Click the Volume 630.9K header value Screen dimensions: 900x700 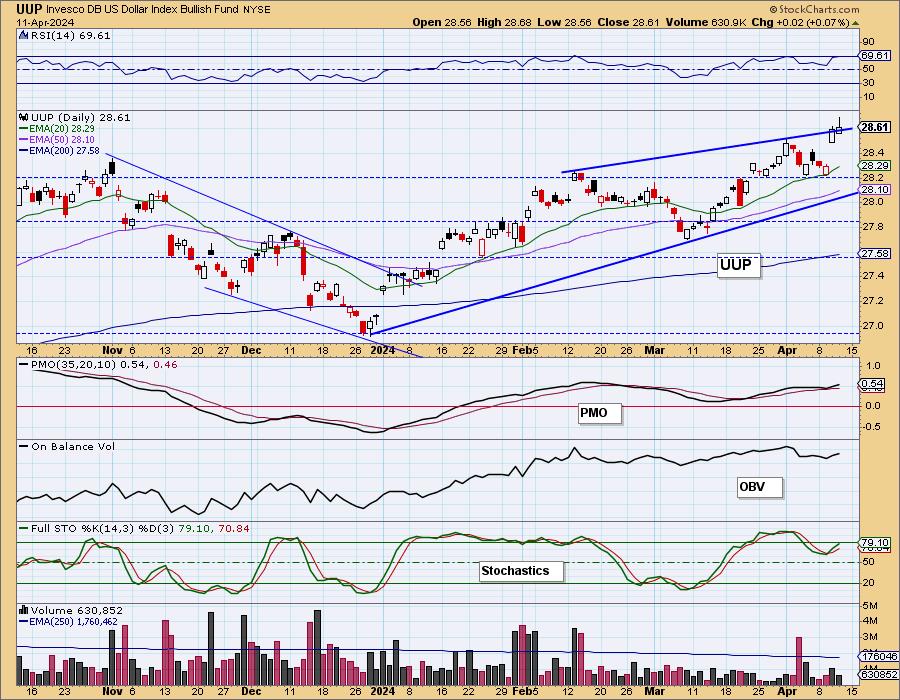[x=706, y=22]
